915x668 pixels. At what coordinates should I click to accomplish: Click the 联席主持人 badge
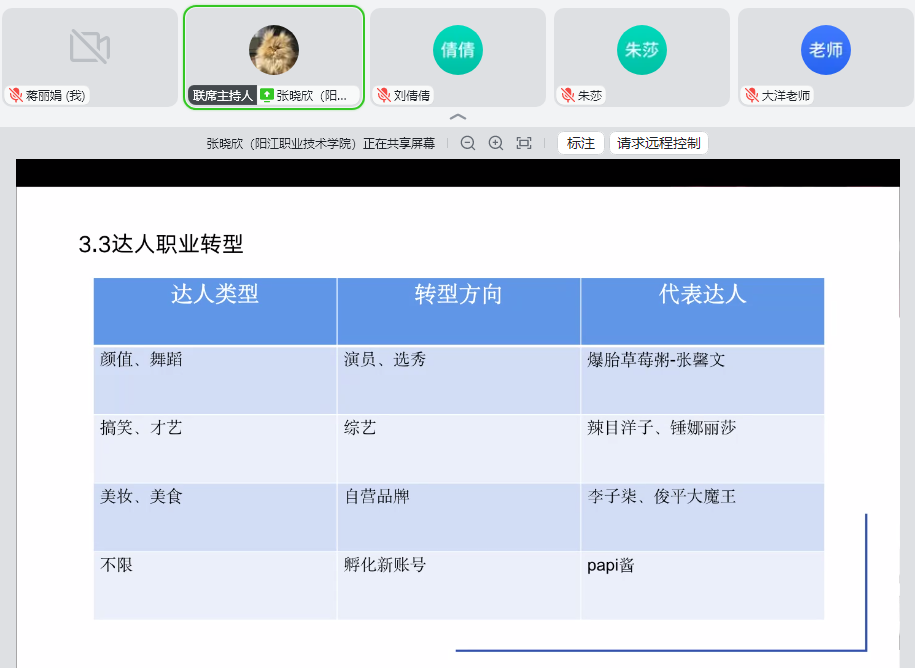point(222,95)
